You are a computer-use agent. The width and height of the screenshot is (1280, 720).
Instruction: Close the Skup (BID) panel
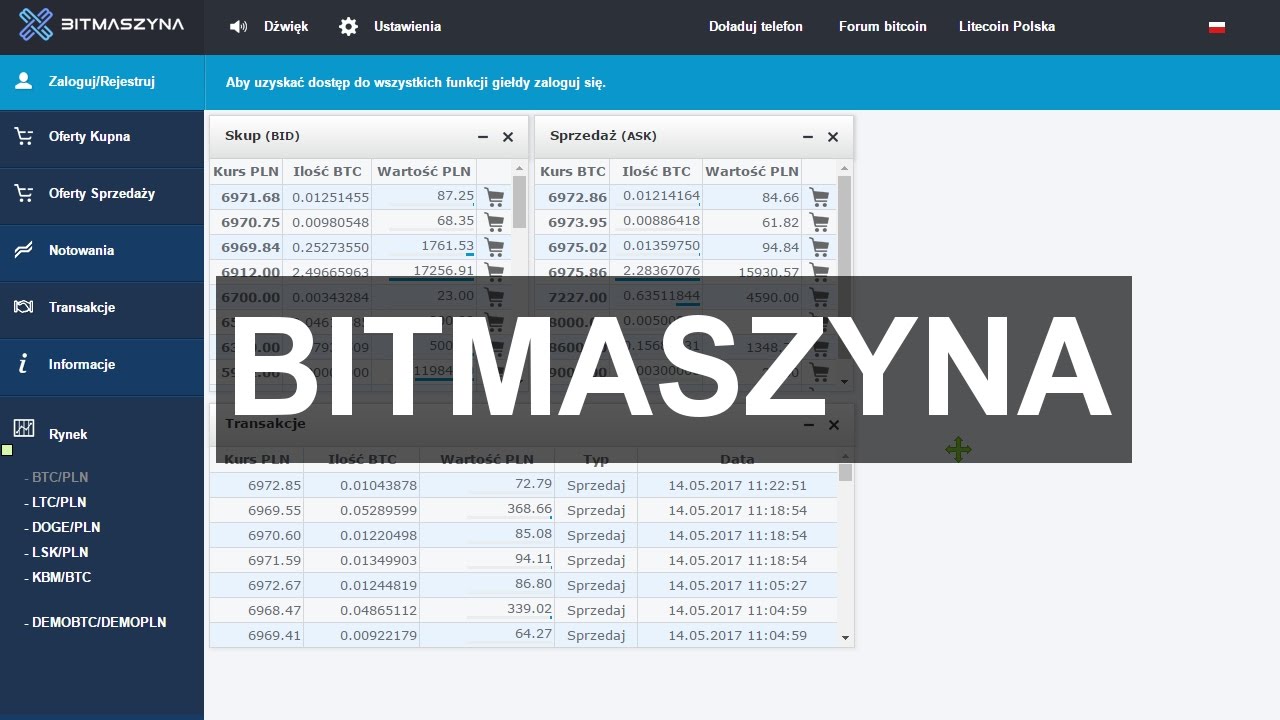click(508, 137)
